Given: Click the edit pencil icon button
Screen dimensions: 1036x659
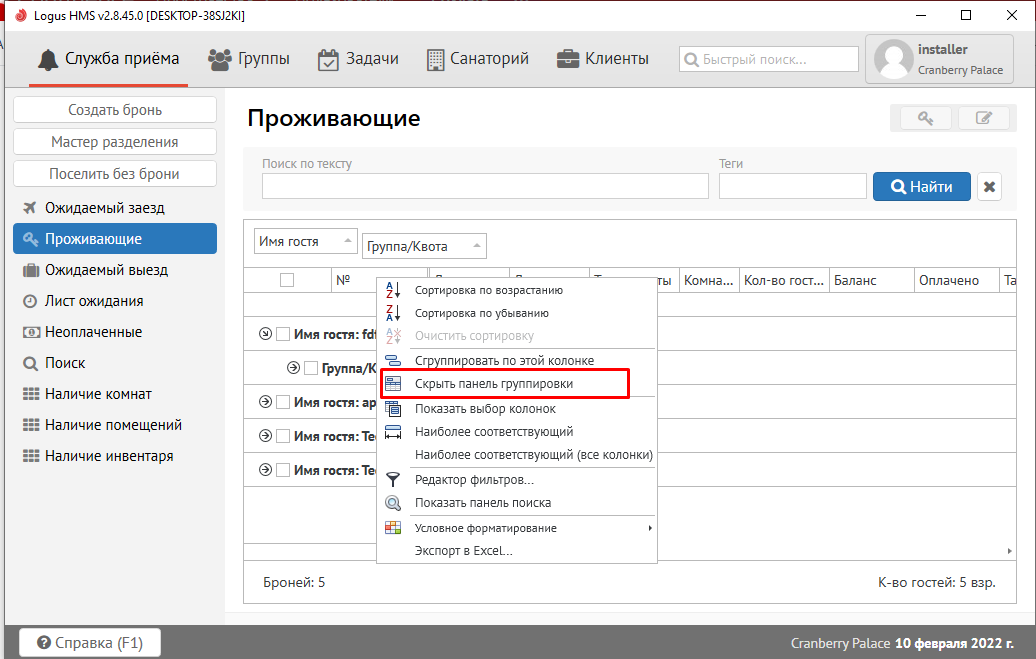Looking at the screenshot, I should pyautogui.click(x=983, y=118).
